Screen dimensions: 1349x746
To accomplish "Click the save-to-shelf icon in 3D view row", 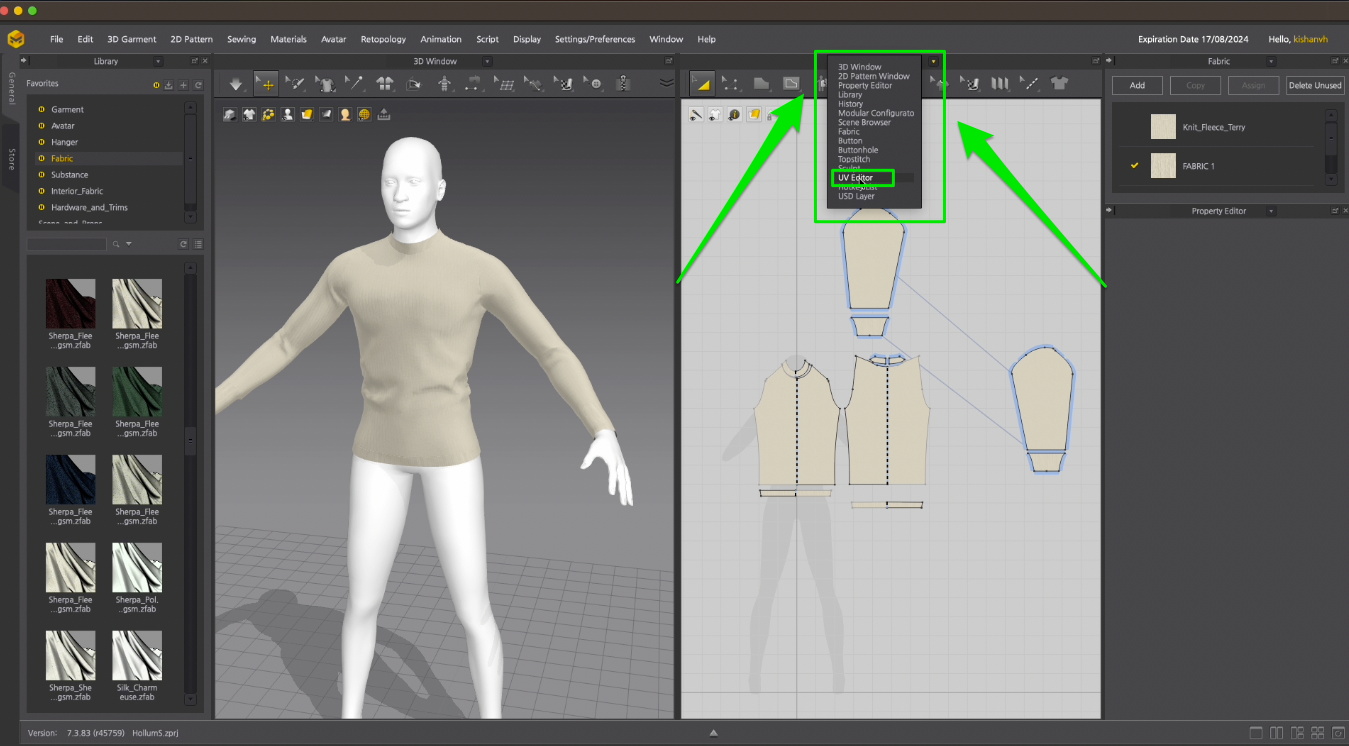I will pos(383,115).
